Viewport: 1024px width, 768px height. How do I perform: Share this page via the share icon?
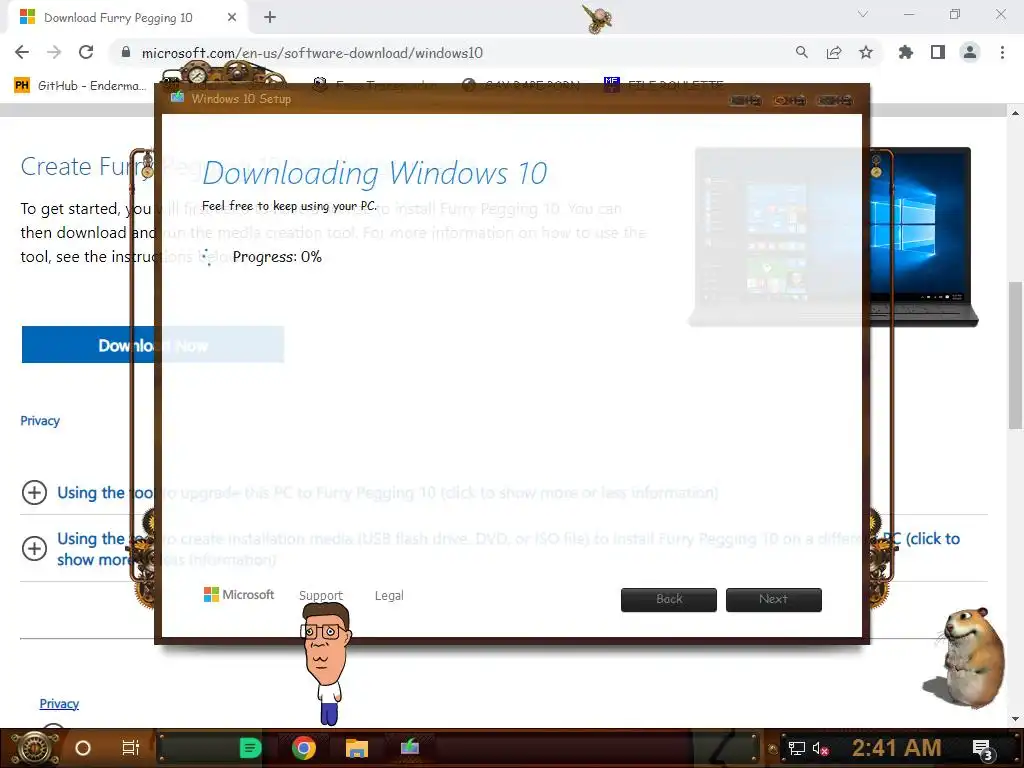click(x=834, y=52)
